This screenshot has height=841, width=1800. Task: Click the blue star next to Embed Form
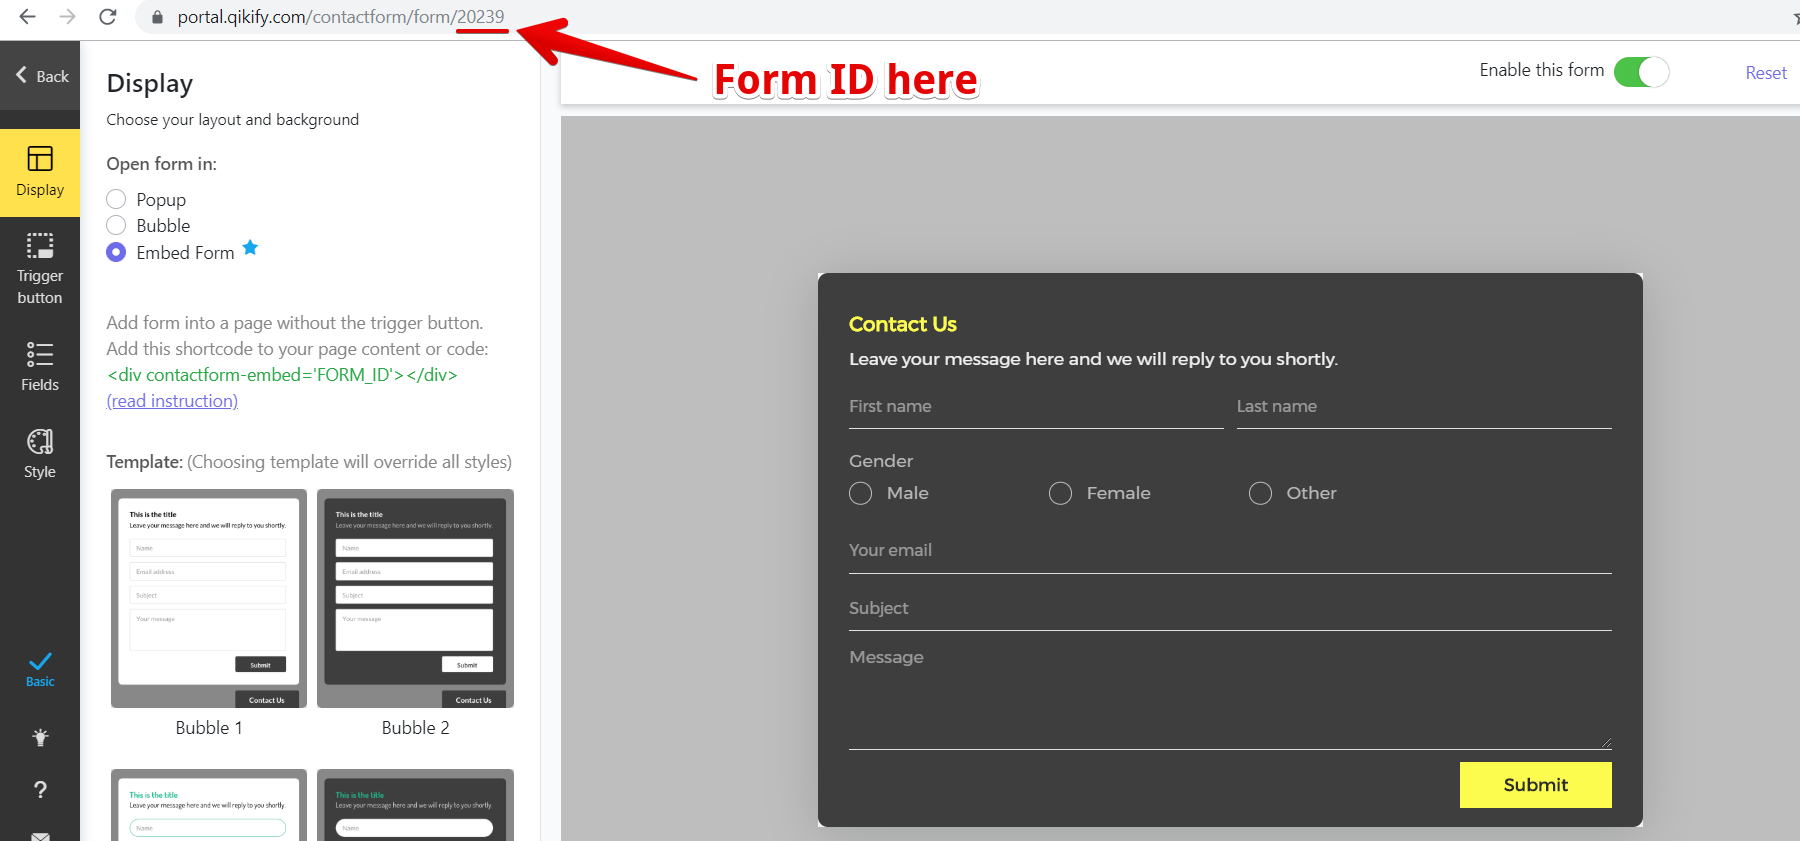pos(250,247)
